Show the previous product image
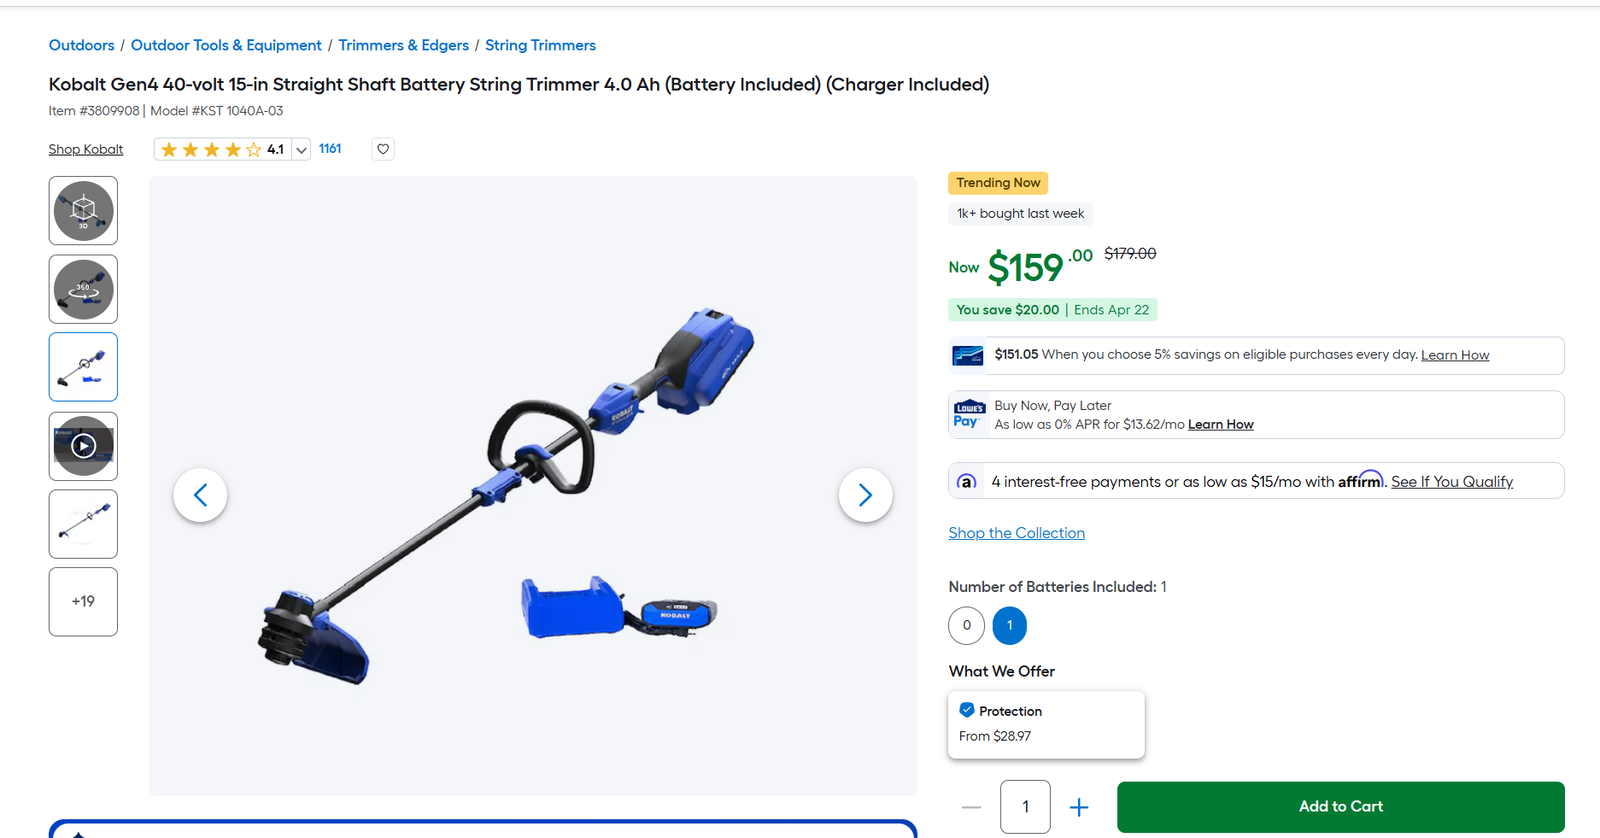 click(x=200, y=495)
